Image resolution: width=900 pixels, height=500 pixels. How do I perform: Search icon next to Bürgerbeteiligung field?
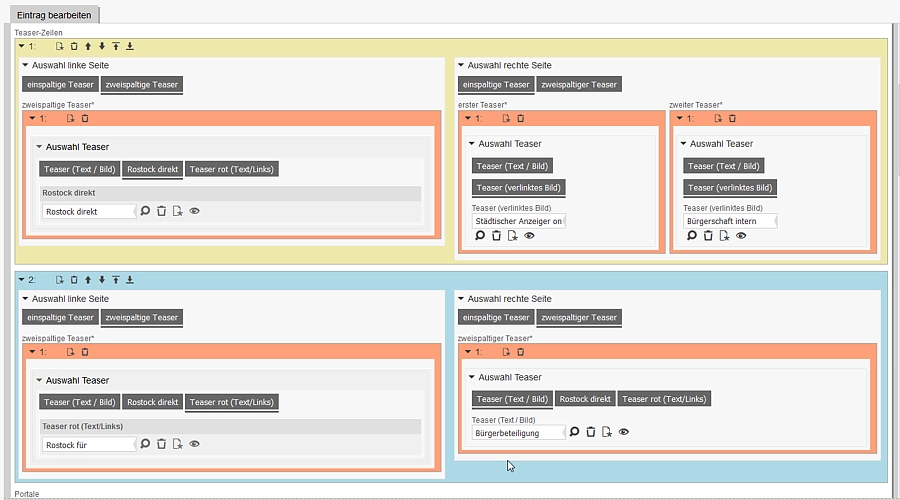tap(574, 432)
